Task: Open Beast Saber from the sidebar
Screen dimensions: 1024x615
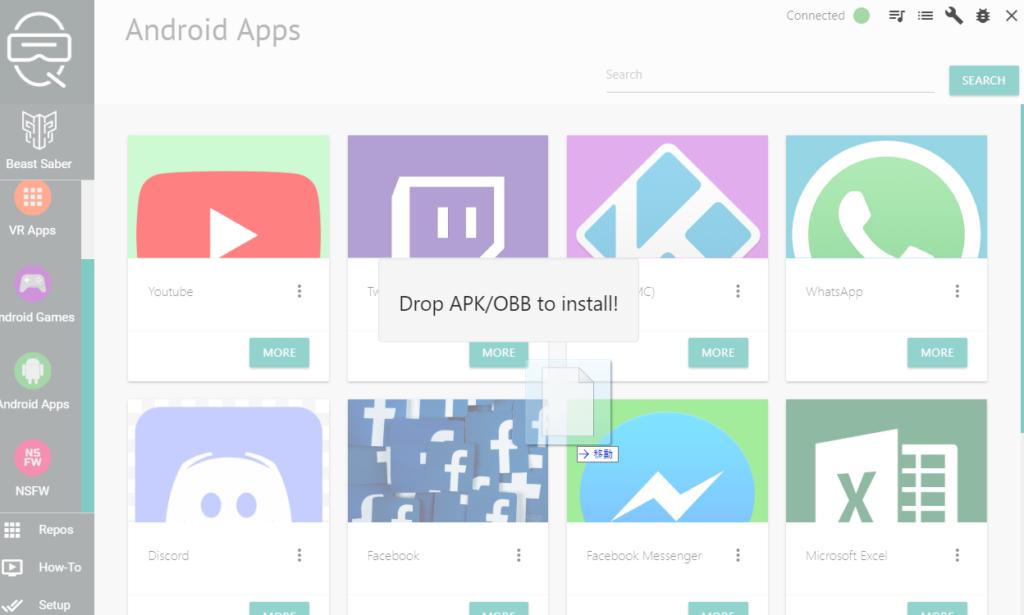Action: [39, 141]
